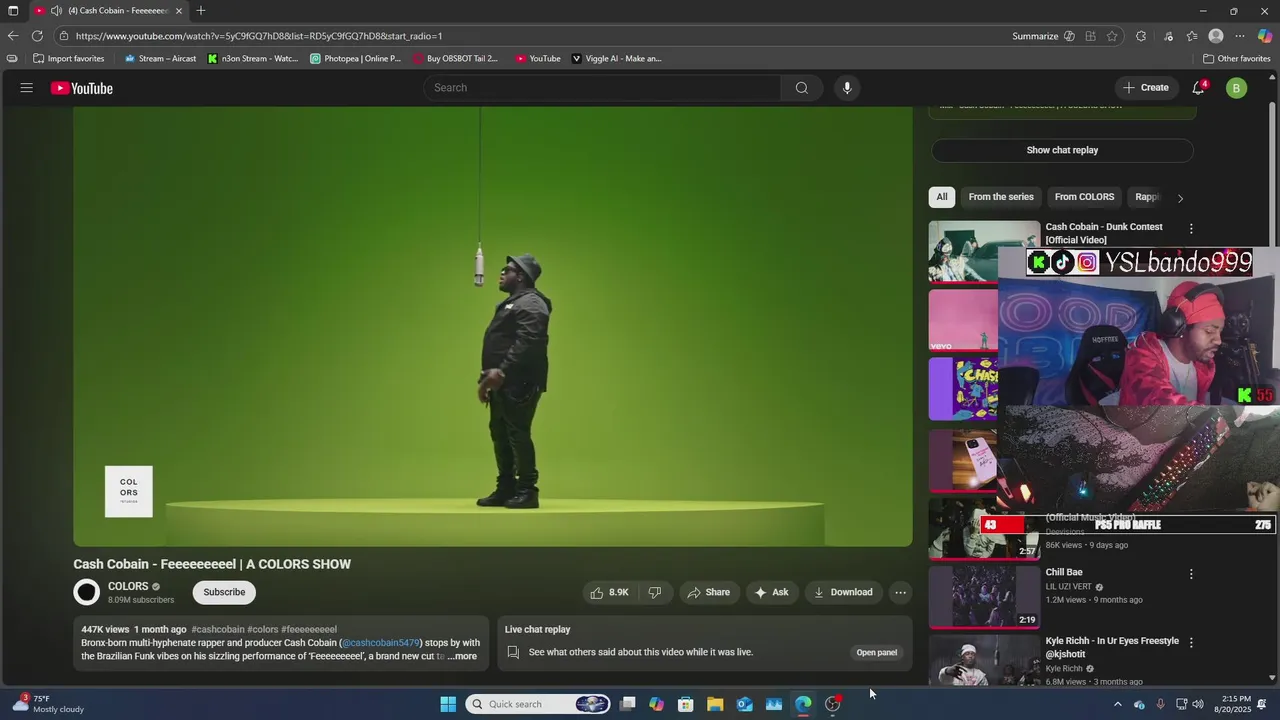Go to YouTube home via the logo

pos(82,88)
